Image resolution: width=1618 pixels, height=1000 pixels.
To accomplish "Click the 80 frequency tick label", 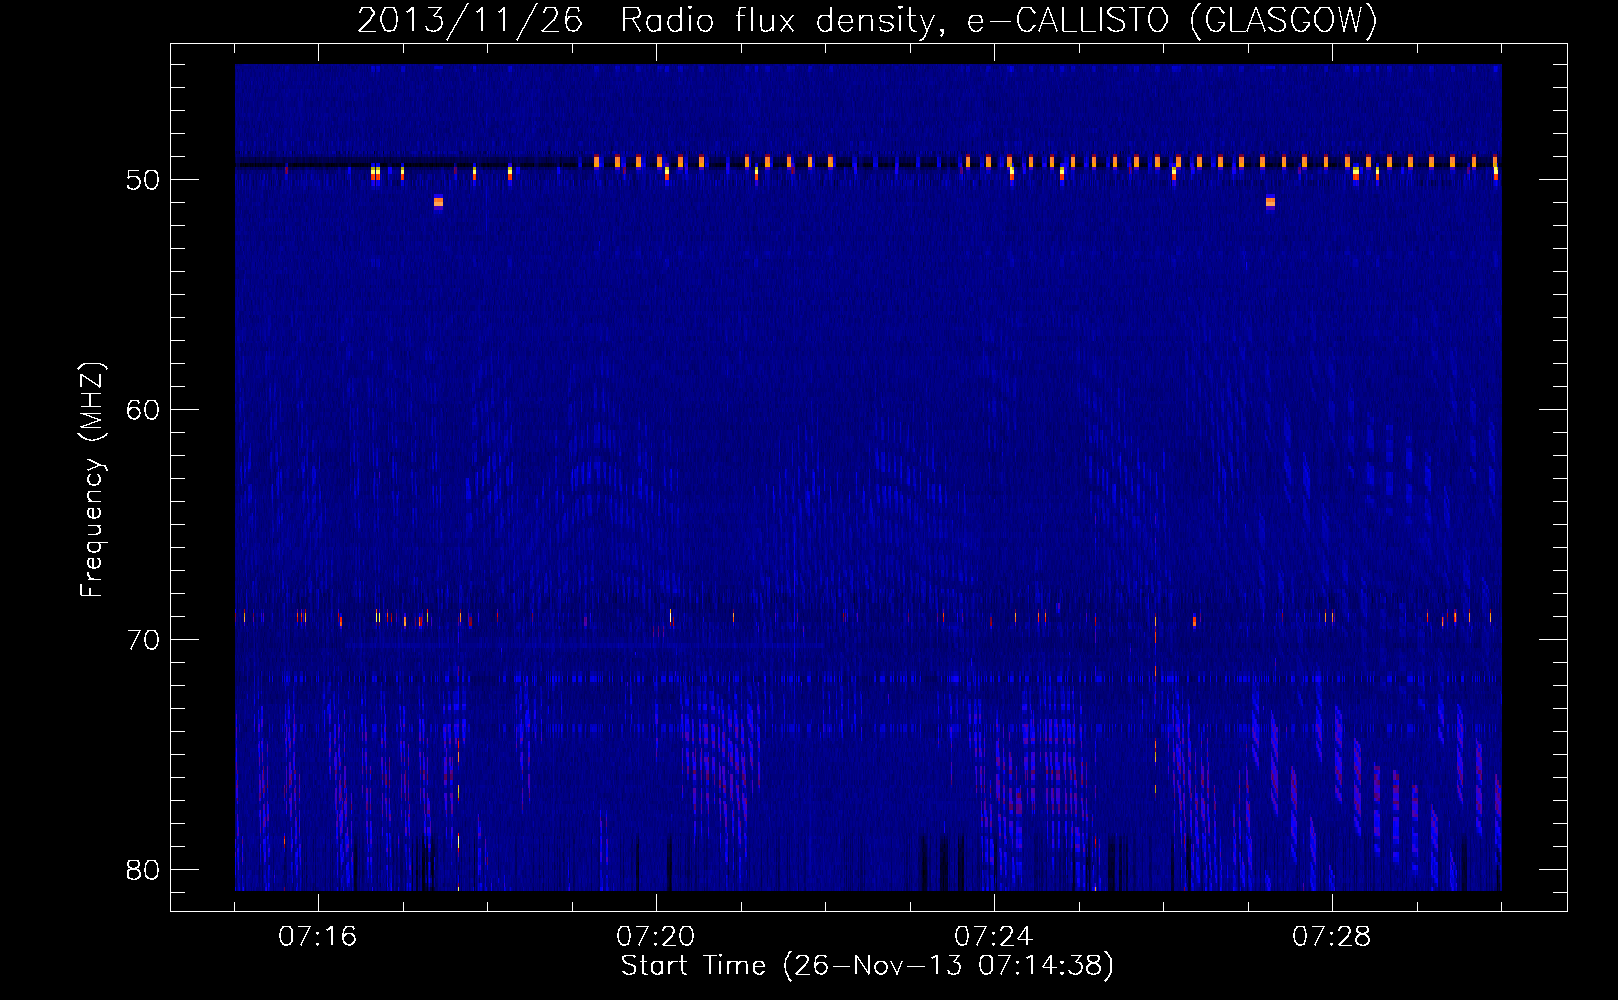I will (143, 870).
